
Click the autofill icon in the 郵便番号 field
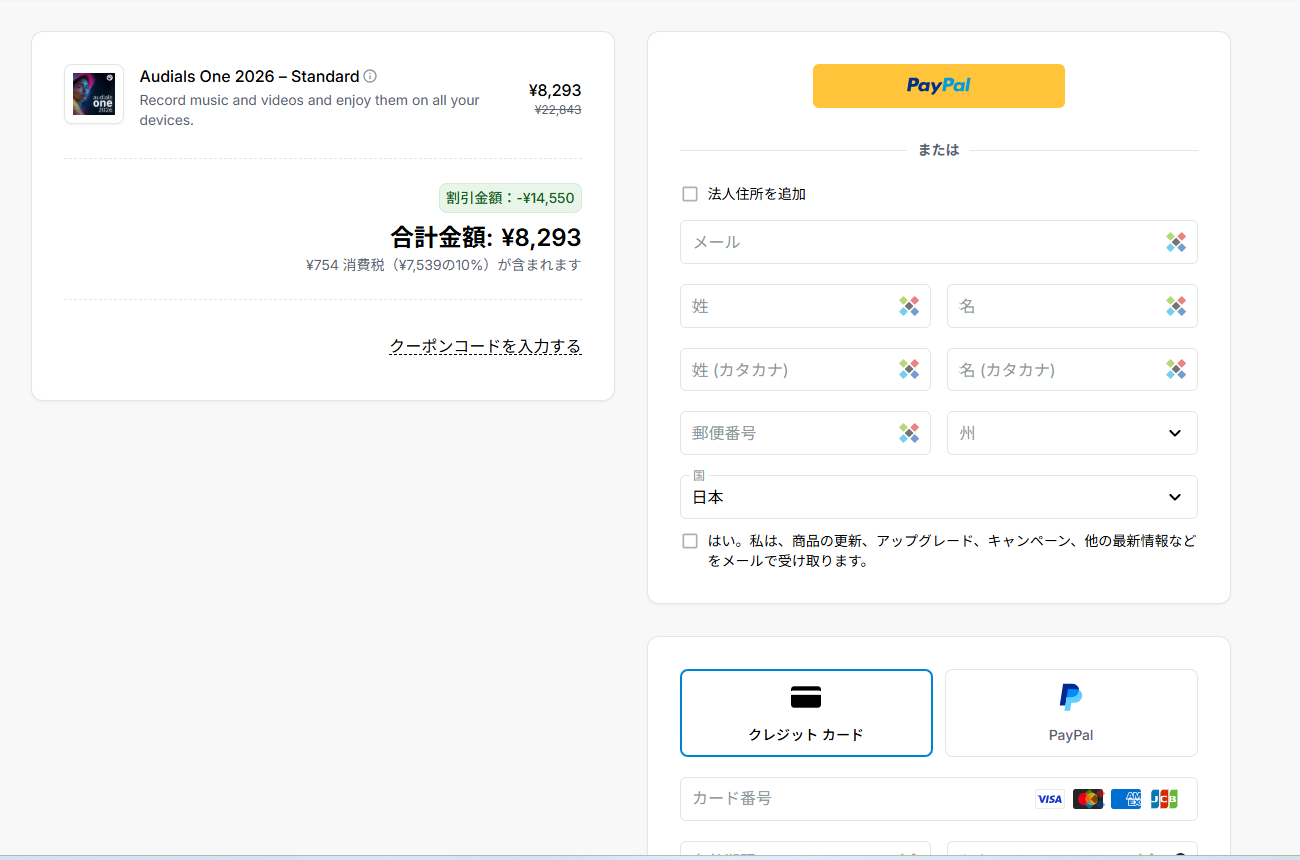(x=909, y=433)
